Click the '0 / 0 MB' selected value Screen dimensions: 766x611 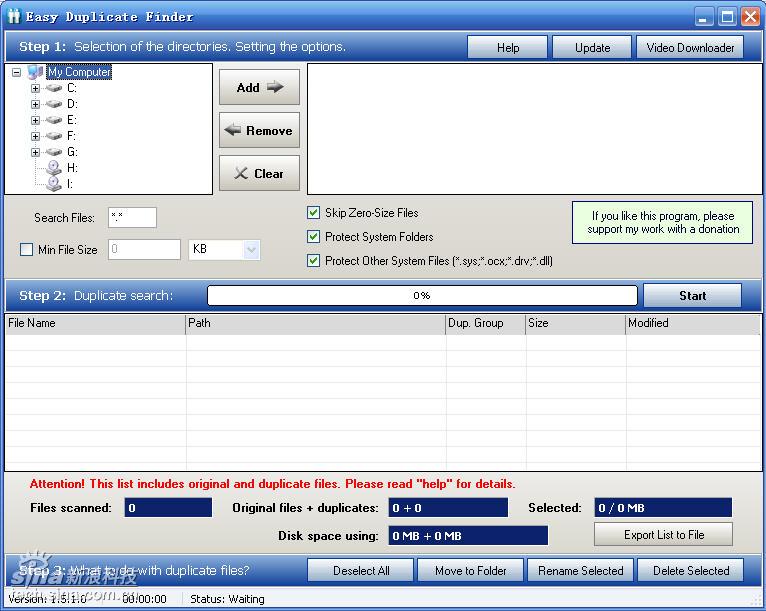pos(663,507)
